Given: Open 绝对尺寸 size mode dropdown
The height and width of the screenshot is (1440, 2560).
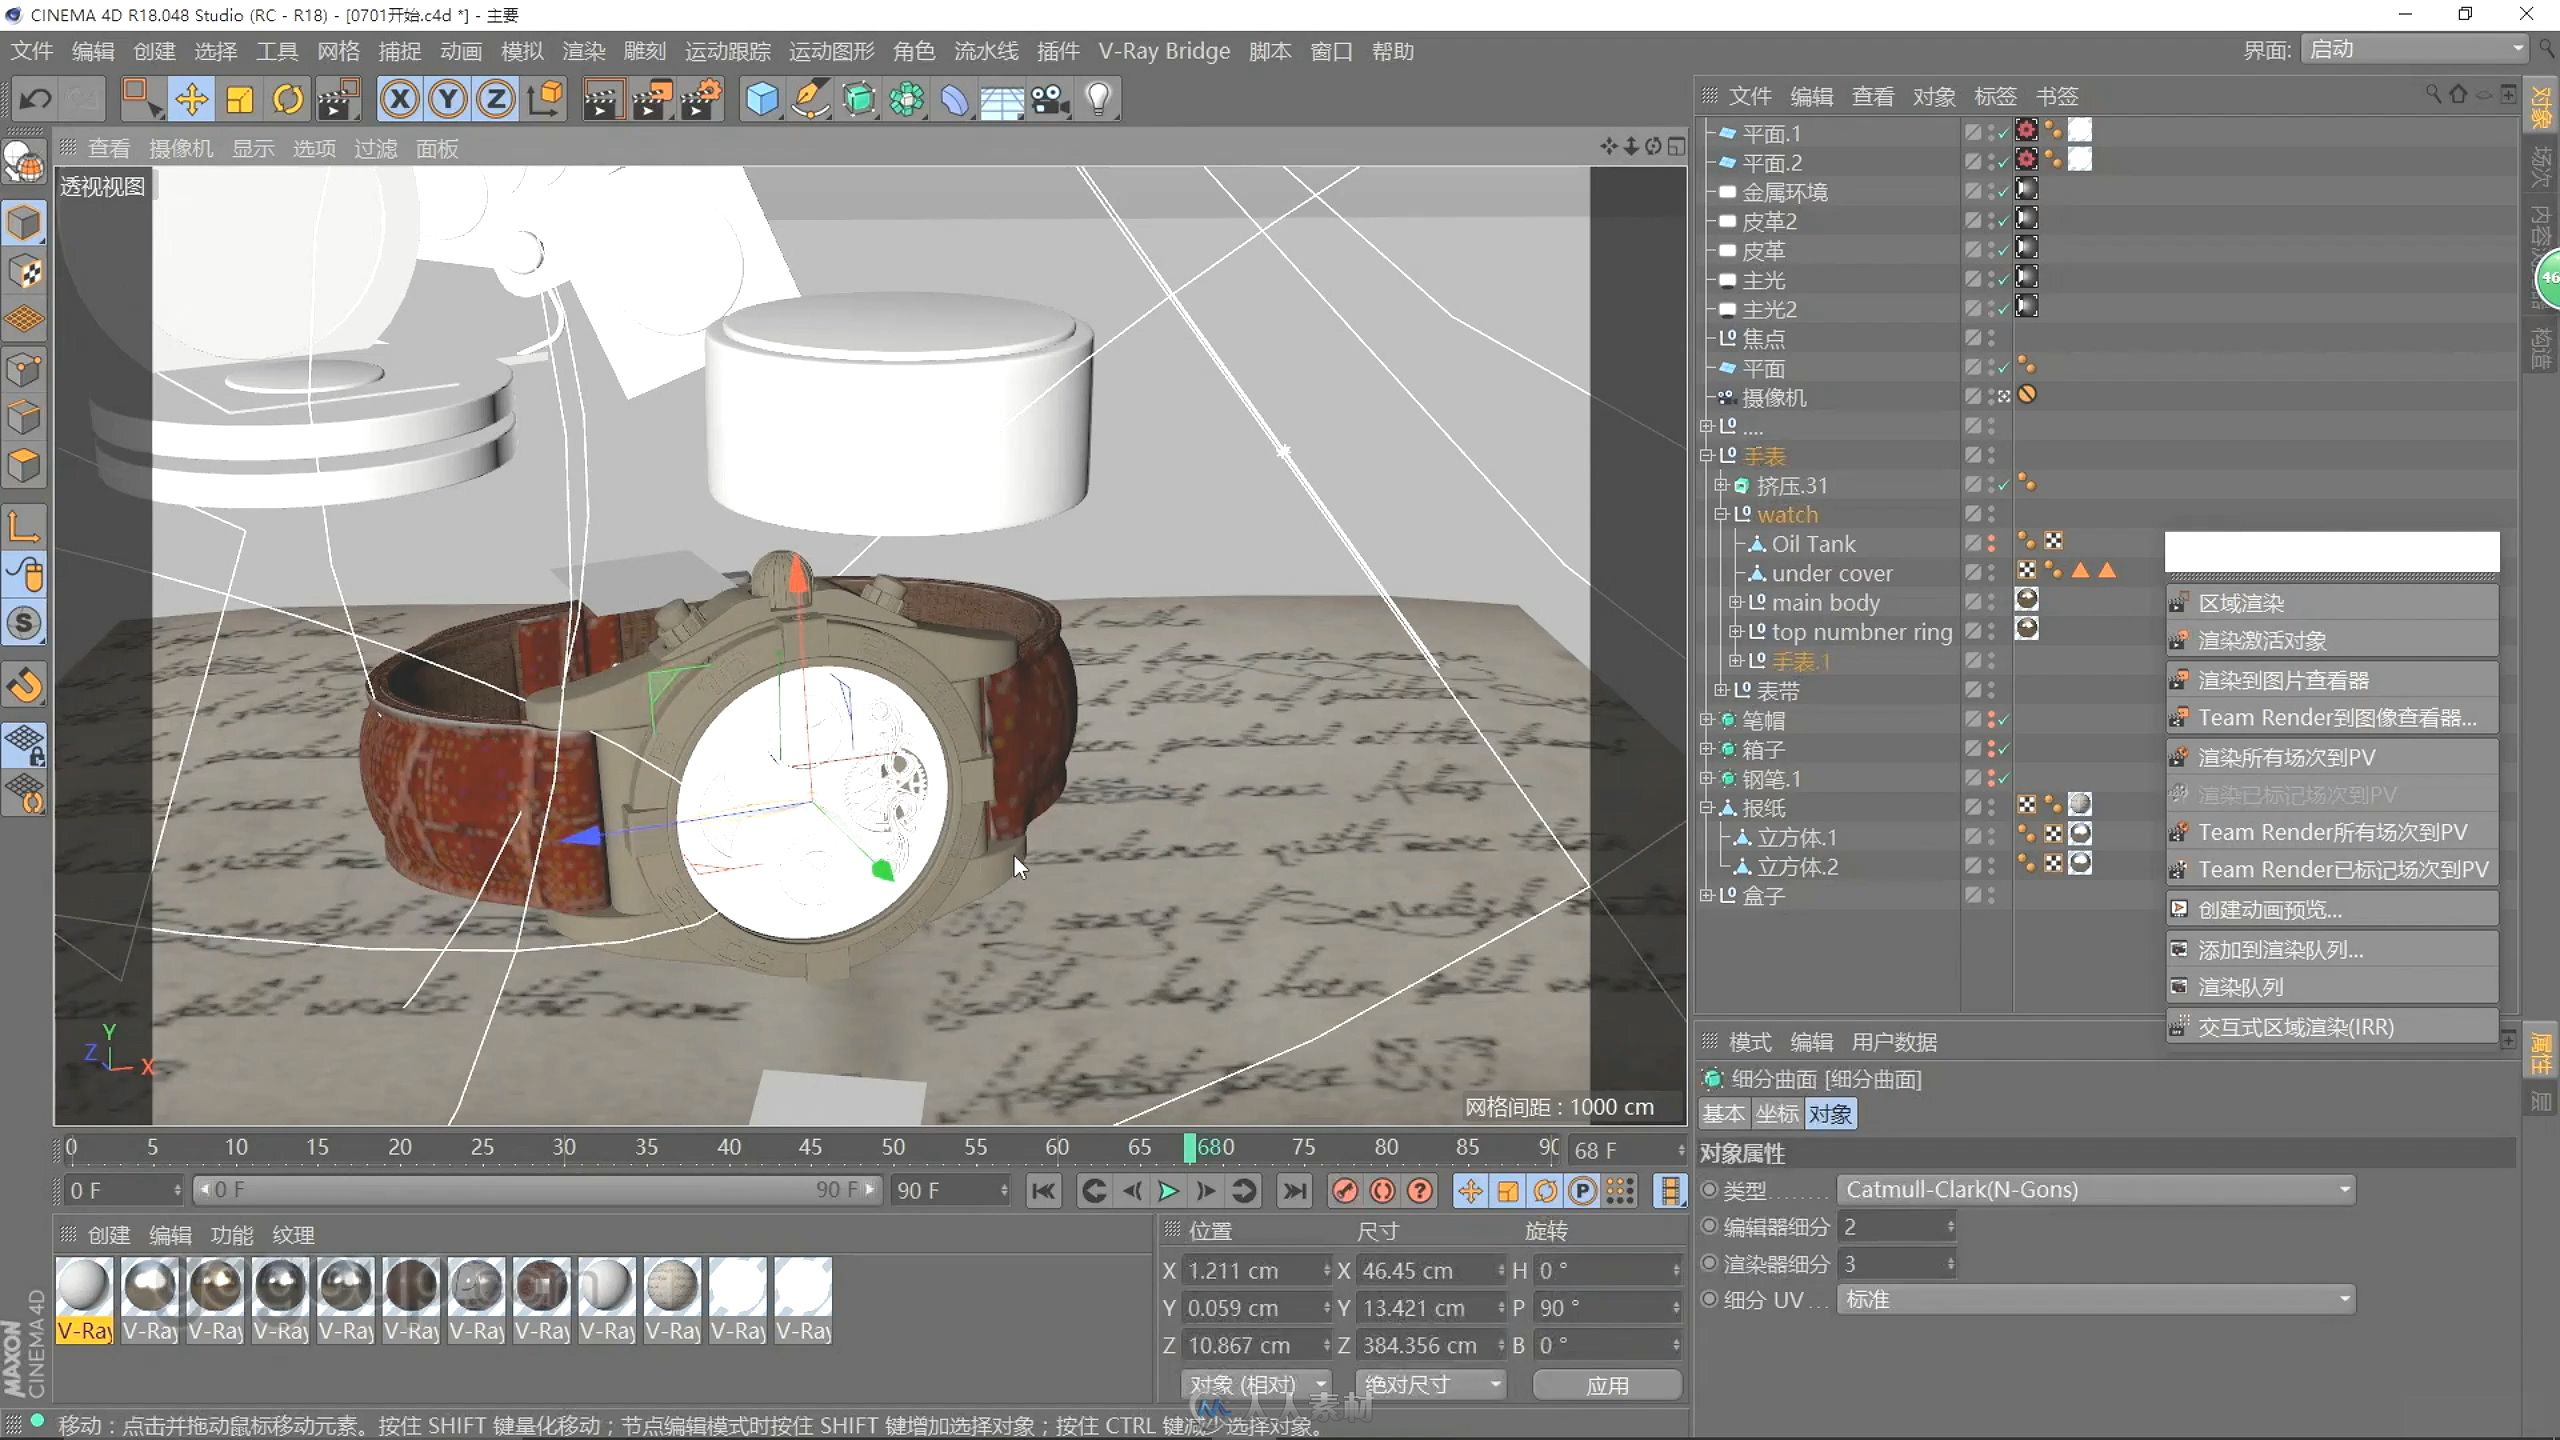Looking at the screenshot, I should (x=1431, y=1384).
